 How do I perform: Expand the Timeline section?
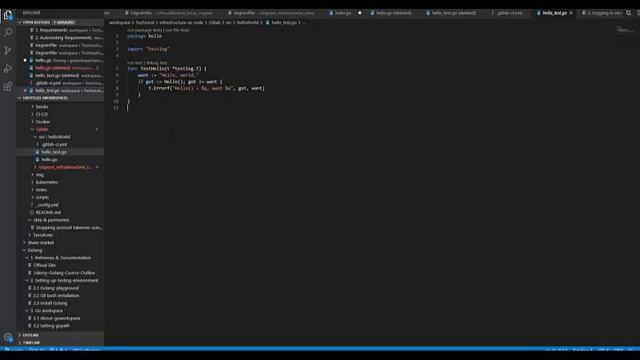(60, 342)
